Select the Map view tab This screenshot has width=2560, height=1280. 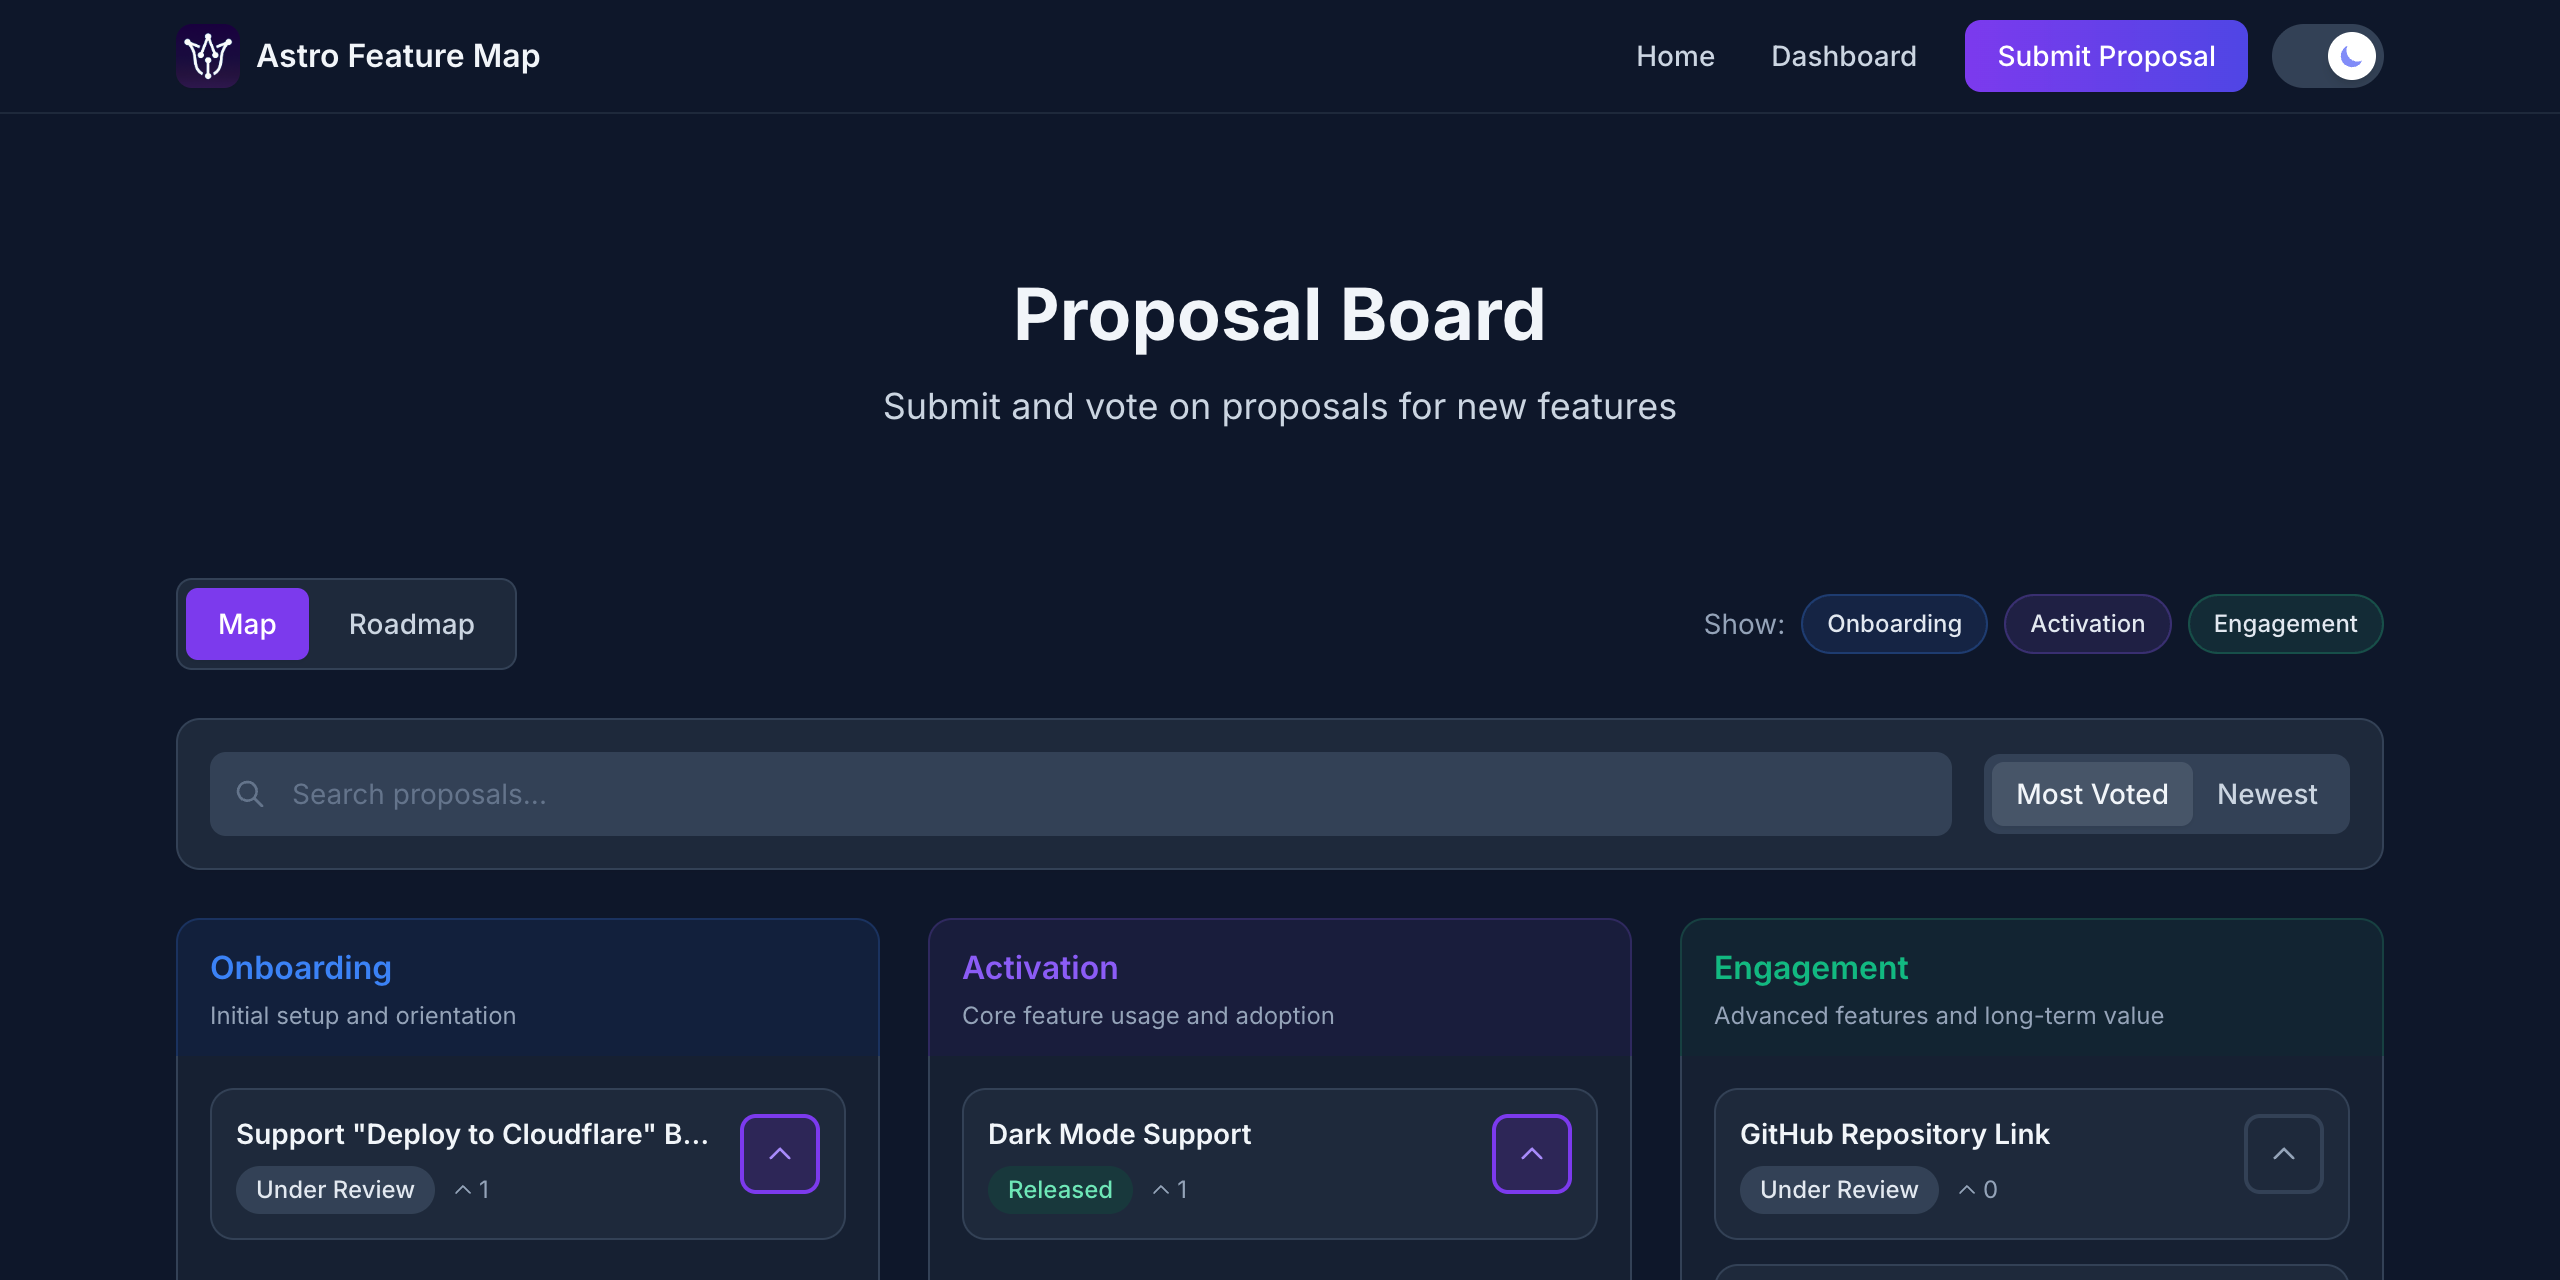(x=247, y=624)
